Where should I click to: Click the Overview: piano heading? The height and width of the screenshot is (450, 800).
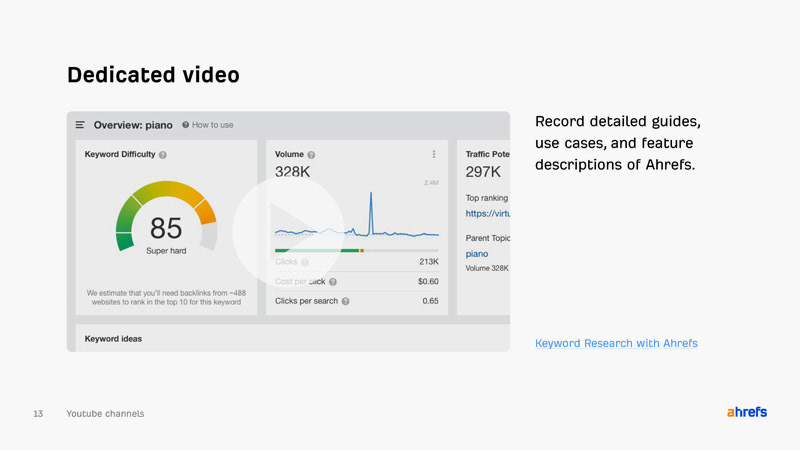tap(133, 125)
